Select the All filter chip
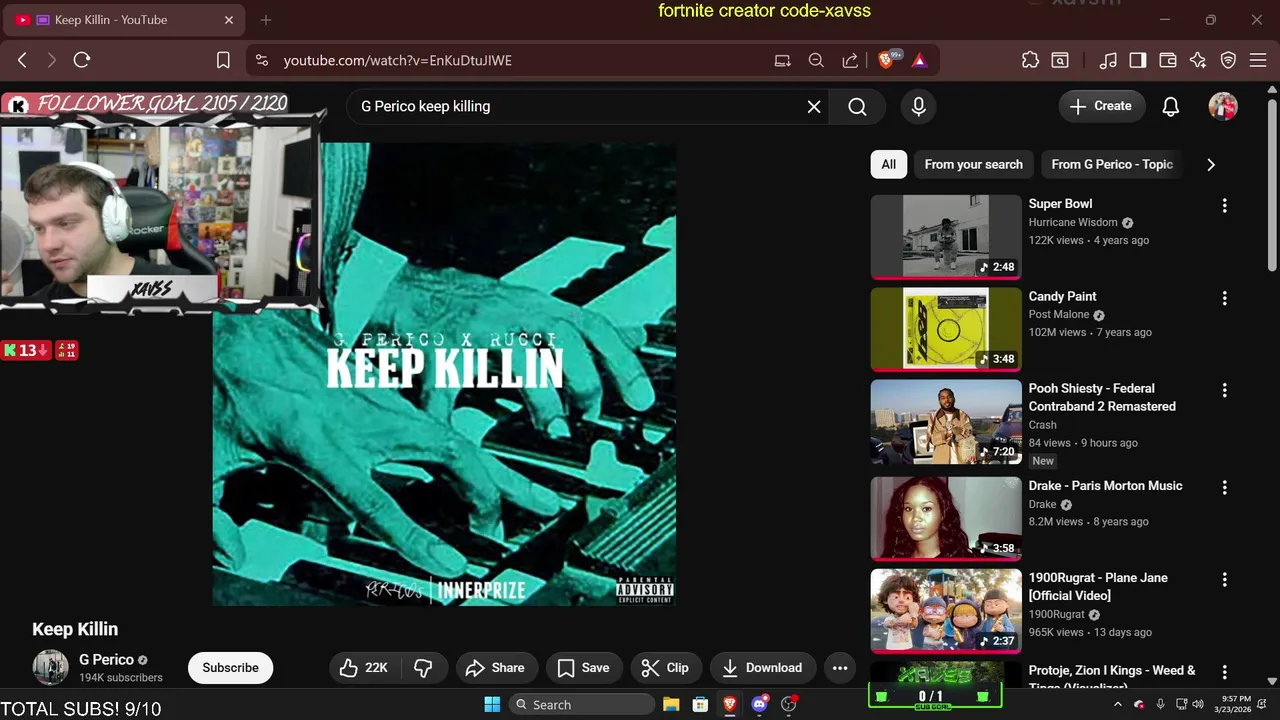 [888, 164]
